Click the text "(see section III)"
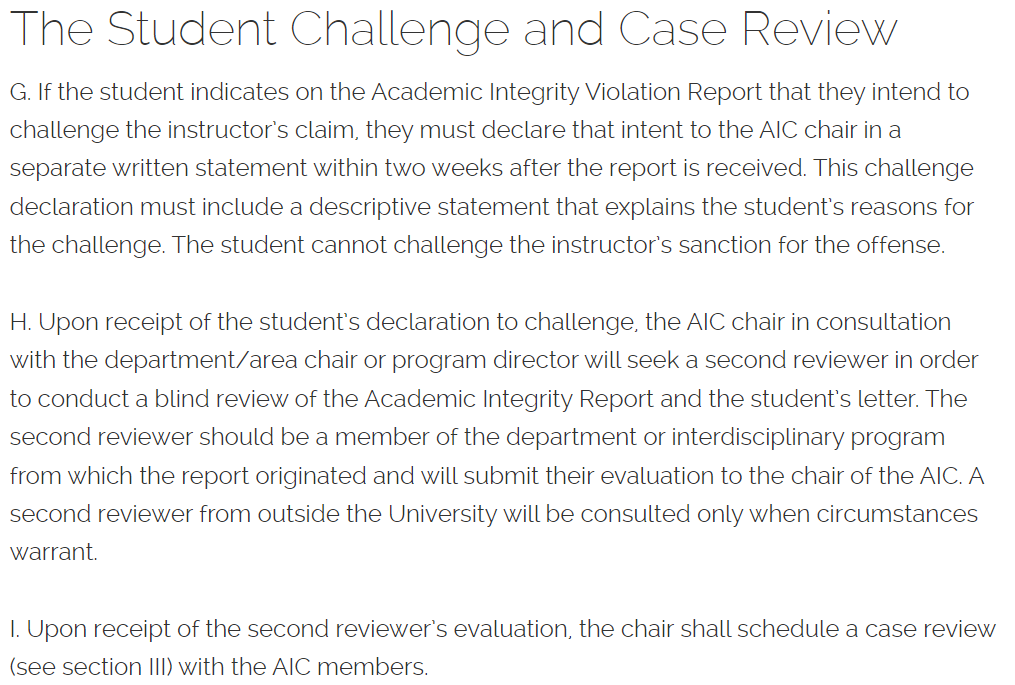1015x685 pixels. pos(90,668)
